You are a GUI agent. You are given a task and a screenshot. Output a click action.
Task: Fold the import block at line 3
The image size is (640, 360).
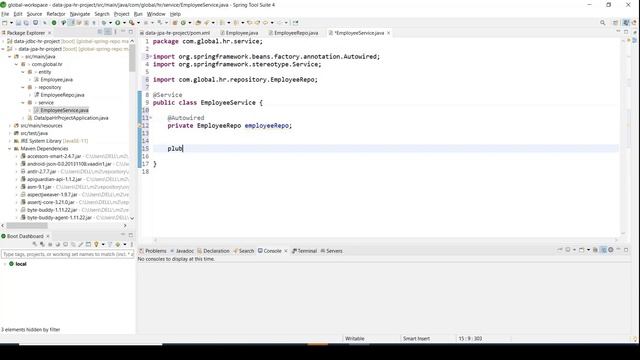click(x=150, y=56)
